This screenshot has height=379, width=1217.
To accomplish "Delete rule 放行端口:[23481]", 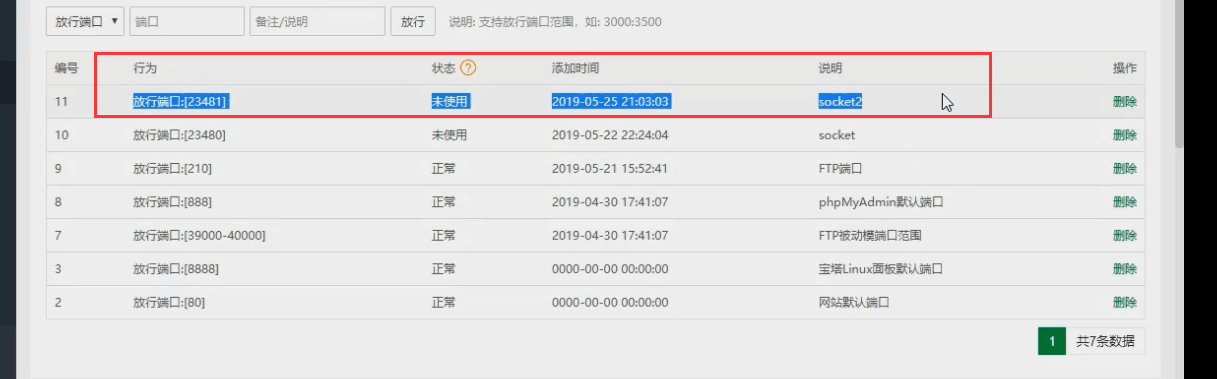I will 1124,101.
